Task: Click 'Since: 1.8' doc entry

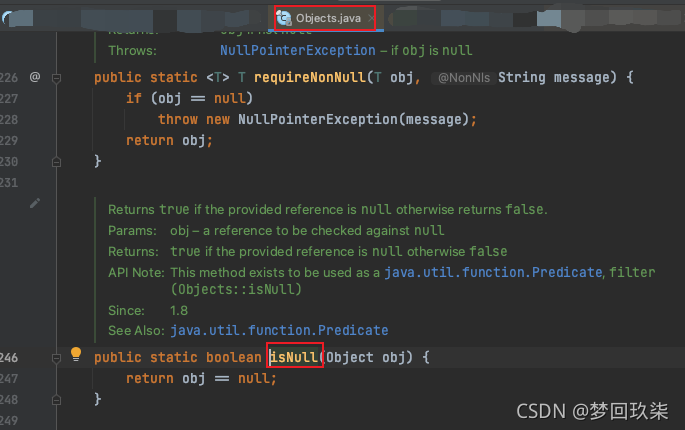Action: 148,311
